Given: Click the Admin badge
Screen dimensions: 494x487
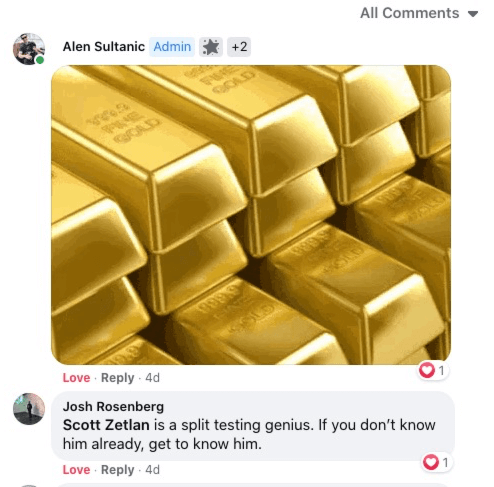Looking at the screenshot, I should [172, 47].
